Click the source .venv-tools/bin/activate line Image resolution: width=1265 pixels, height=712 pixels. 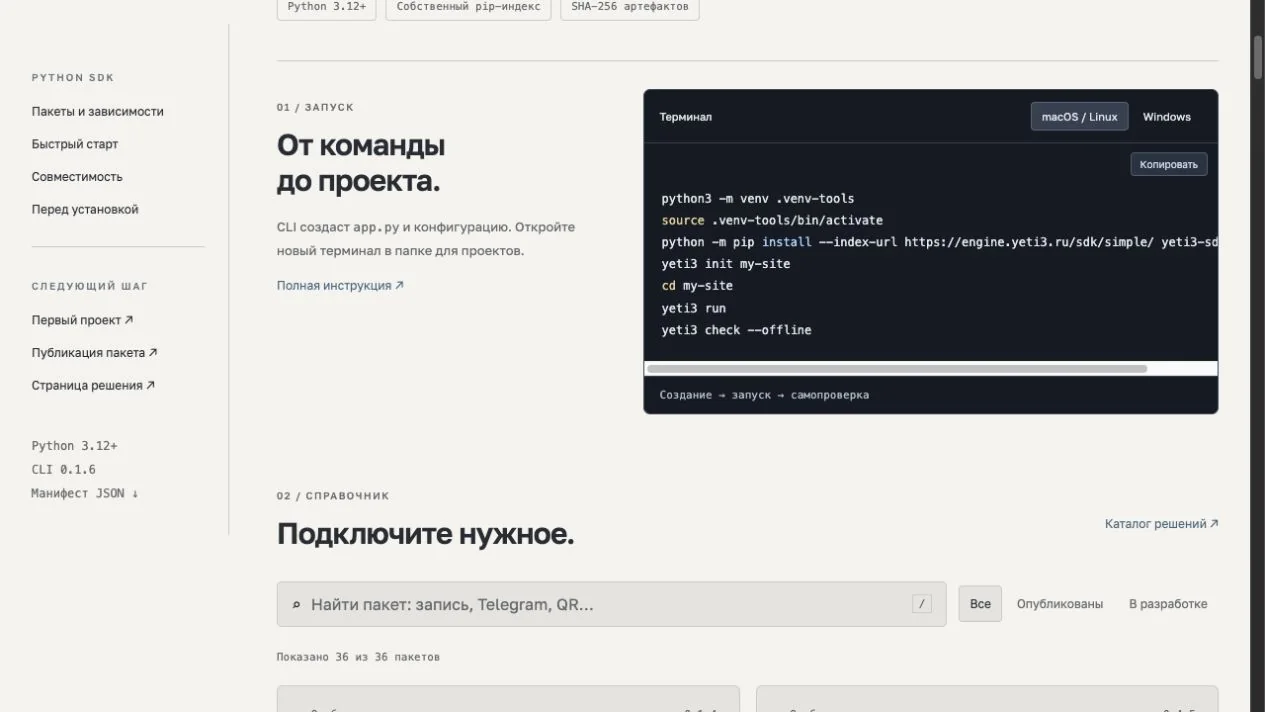[x=772, y=220]
